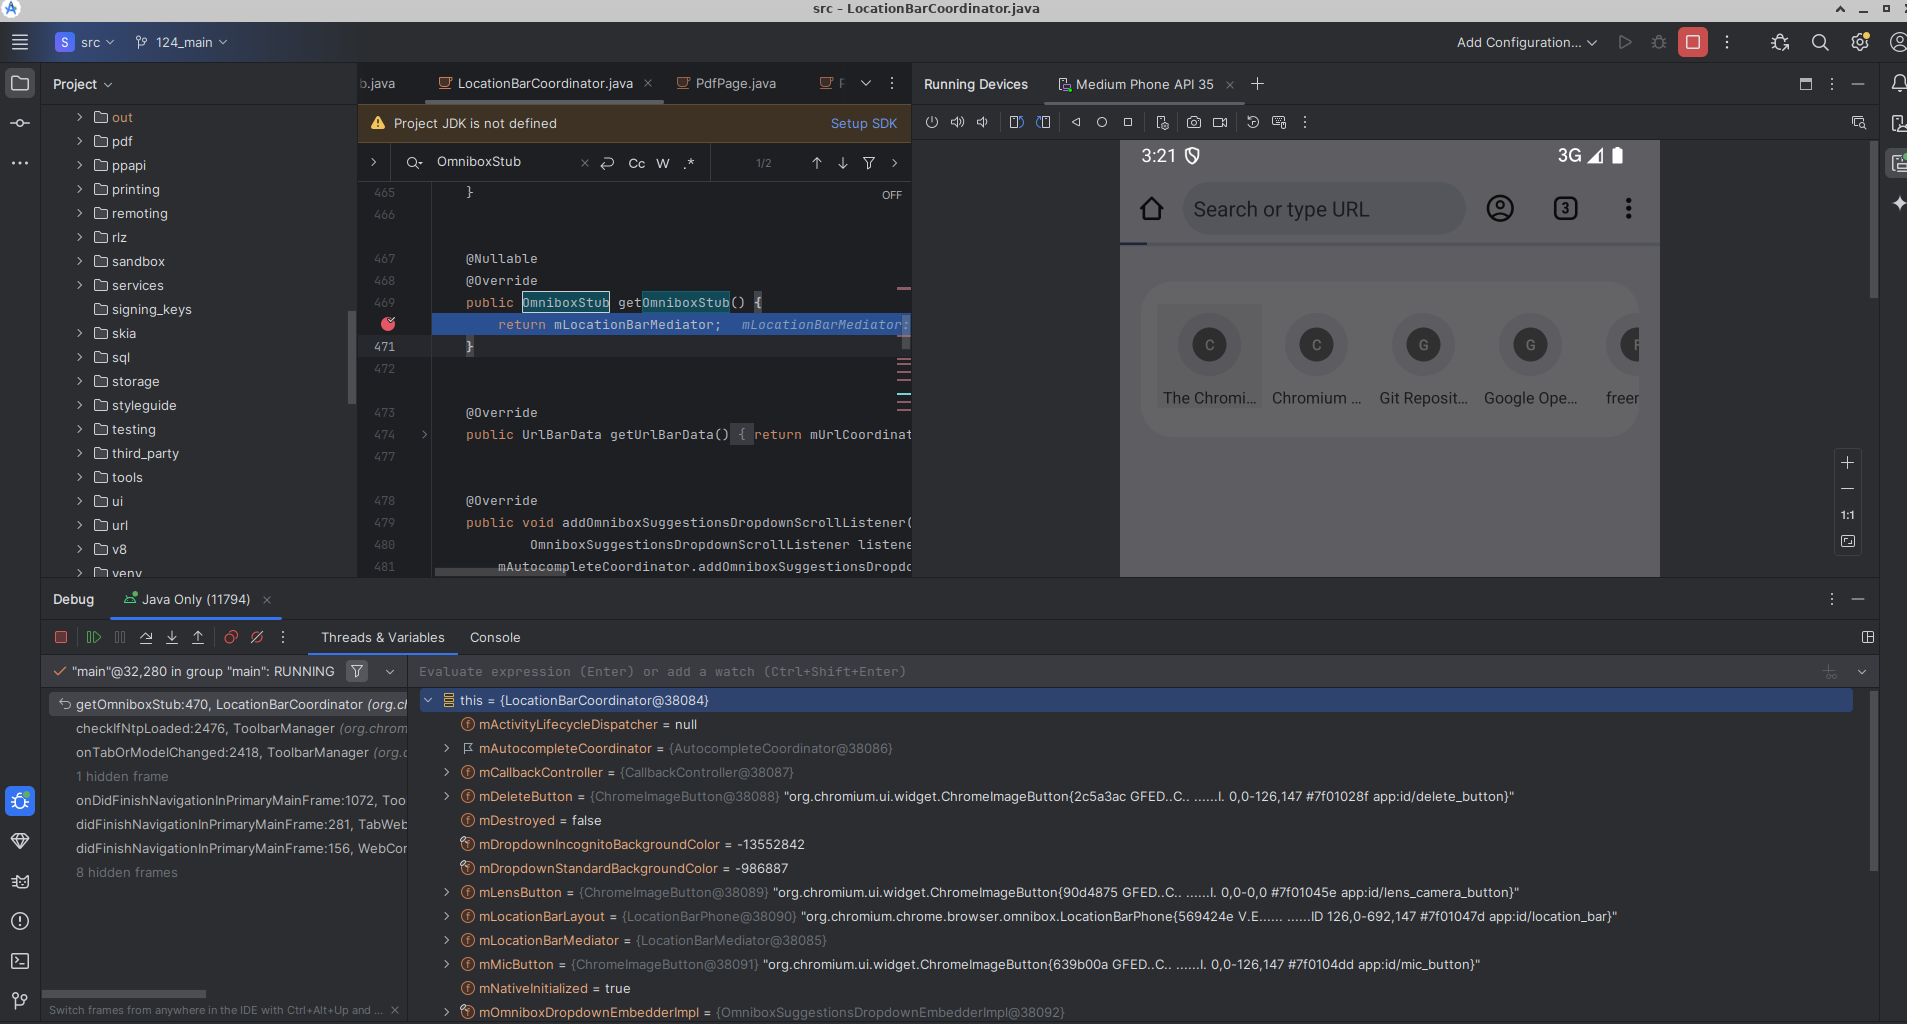Mute all breakpoints

click(257, 637)
